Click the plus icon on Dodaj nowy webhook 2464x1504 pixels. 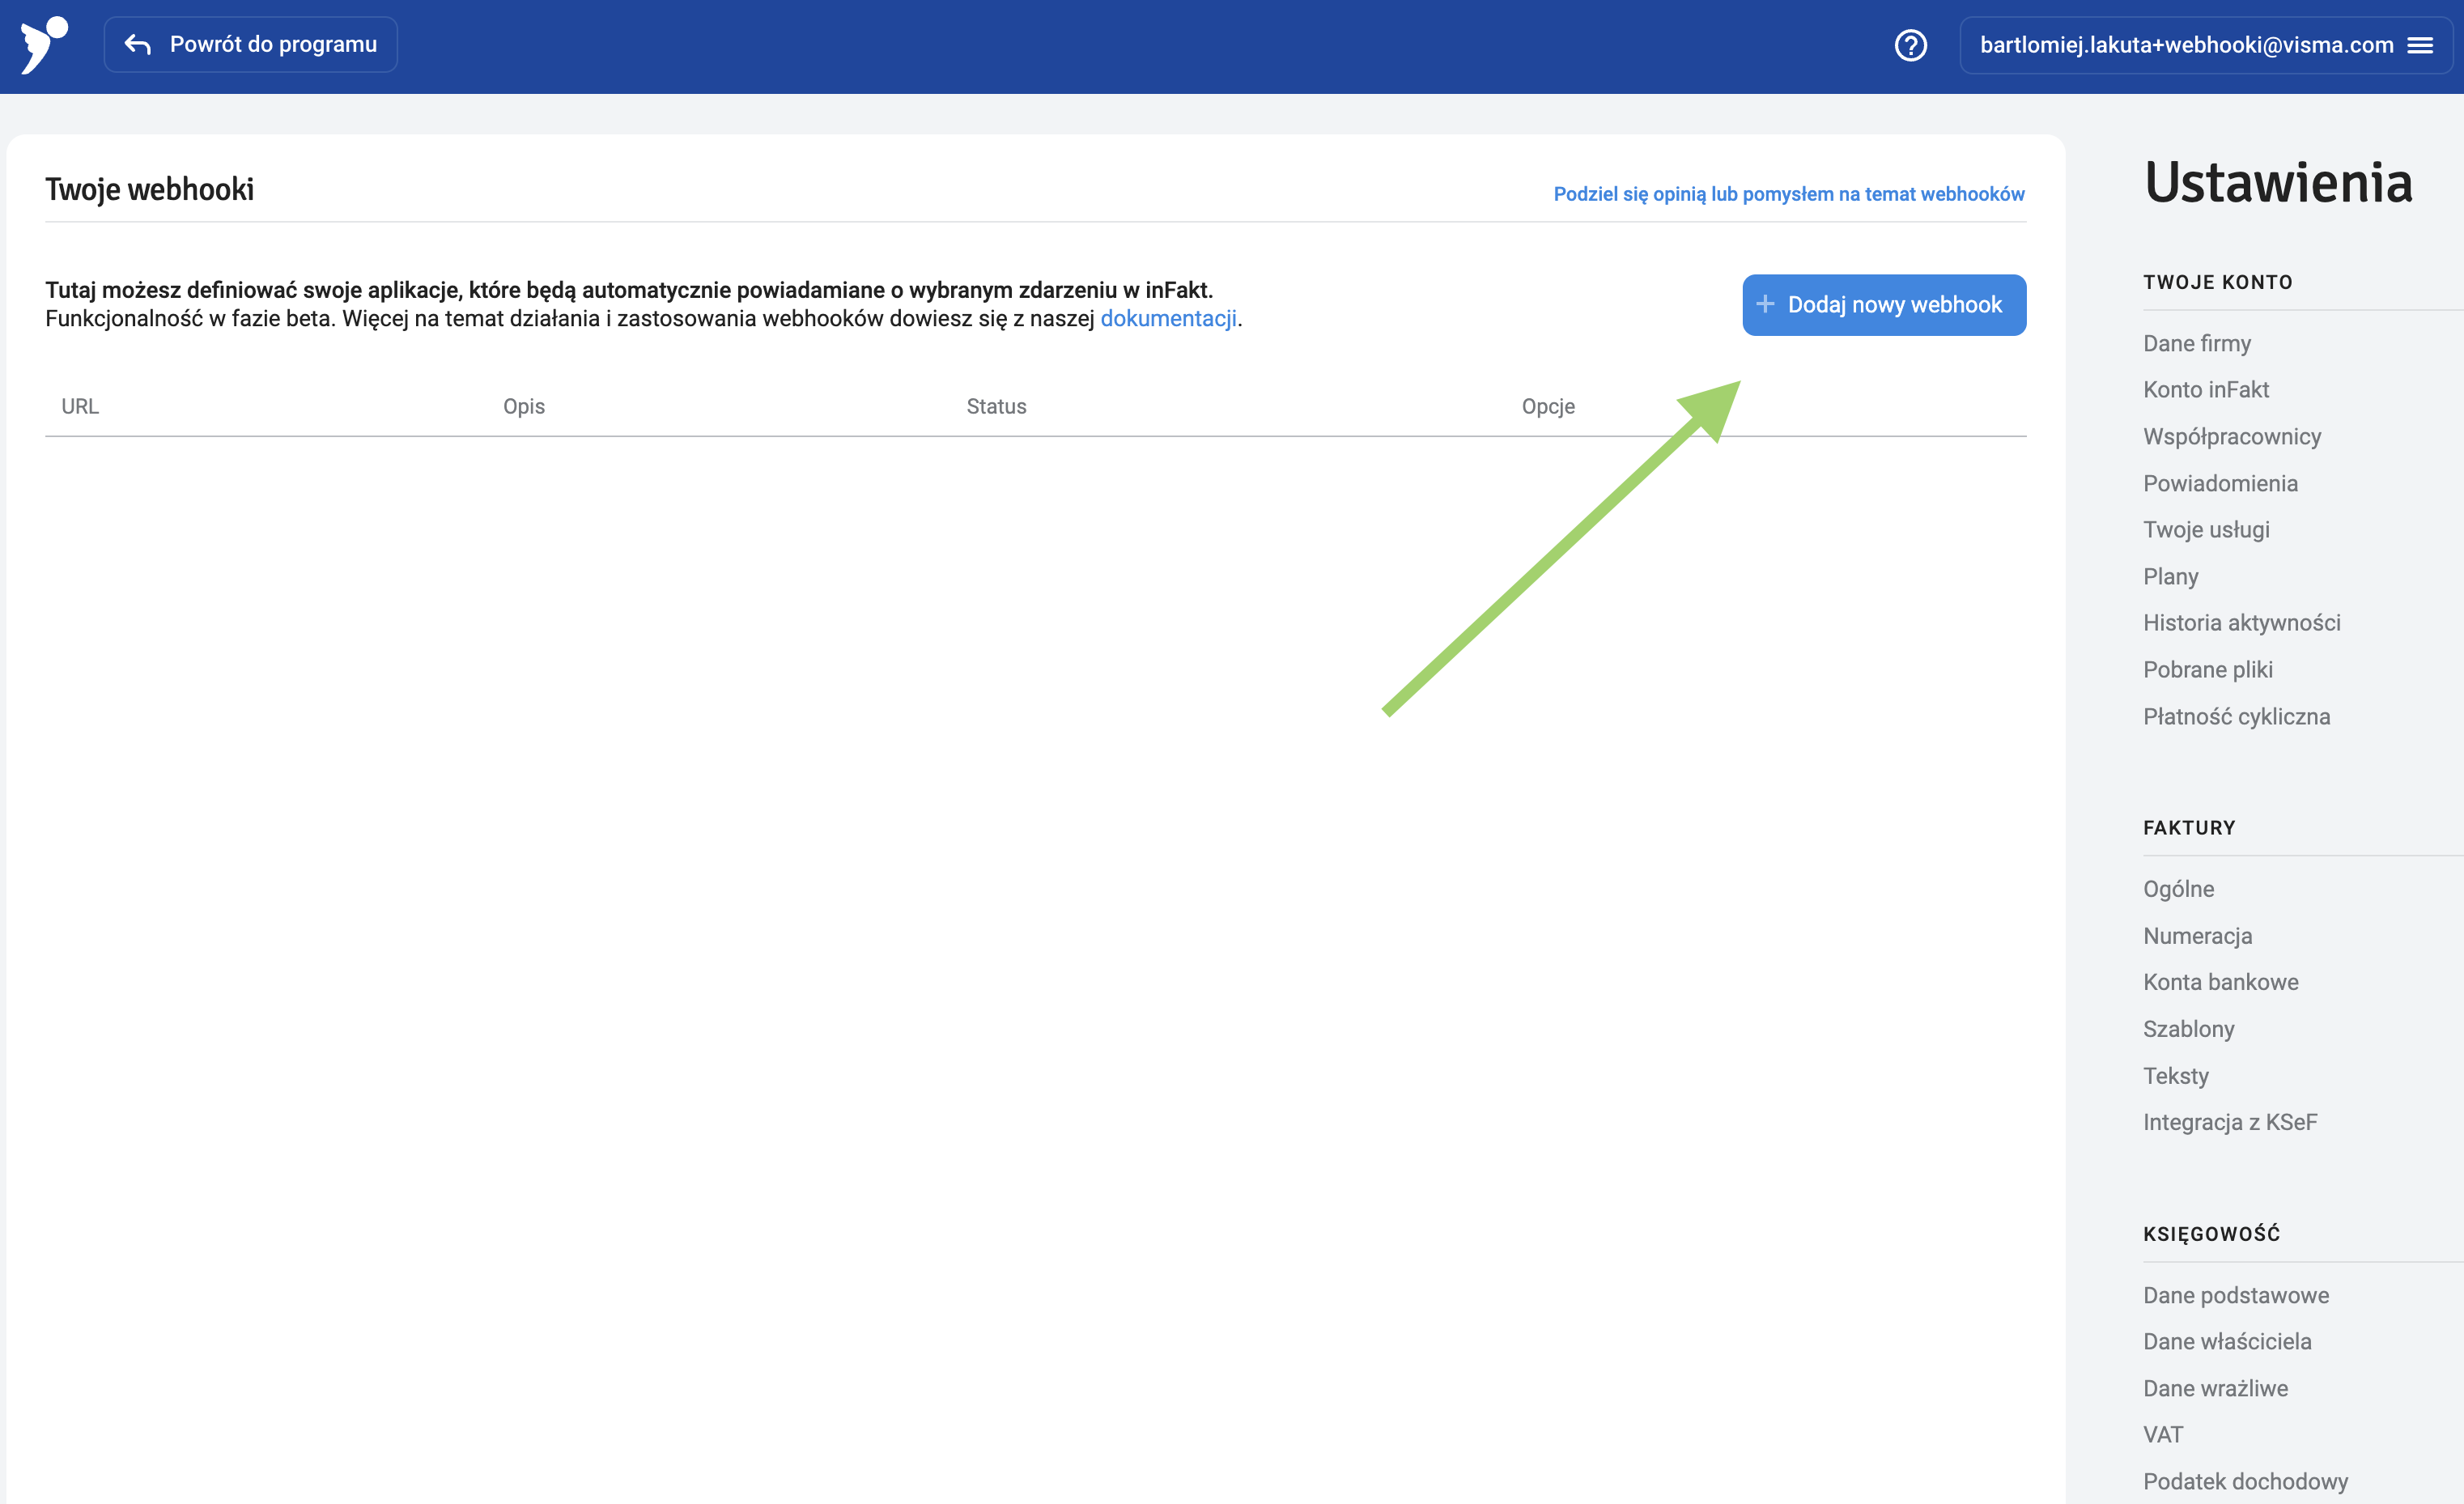[1765, 304]
